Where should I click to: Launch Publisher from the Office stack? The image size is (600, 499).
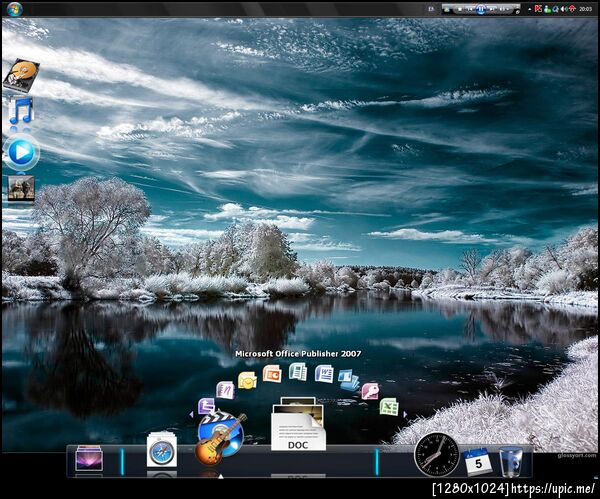click(298, 372)
